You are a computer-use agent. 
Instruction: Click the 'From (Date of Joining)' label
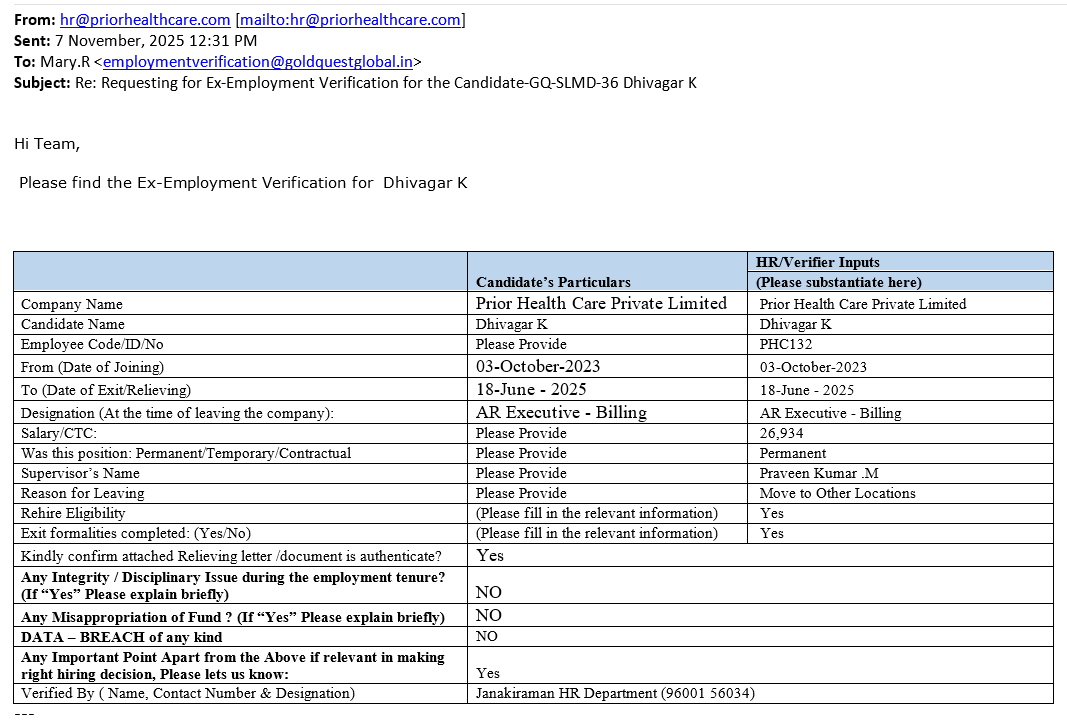tap(92, 367)
